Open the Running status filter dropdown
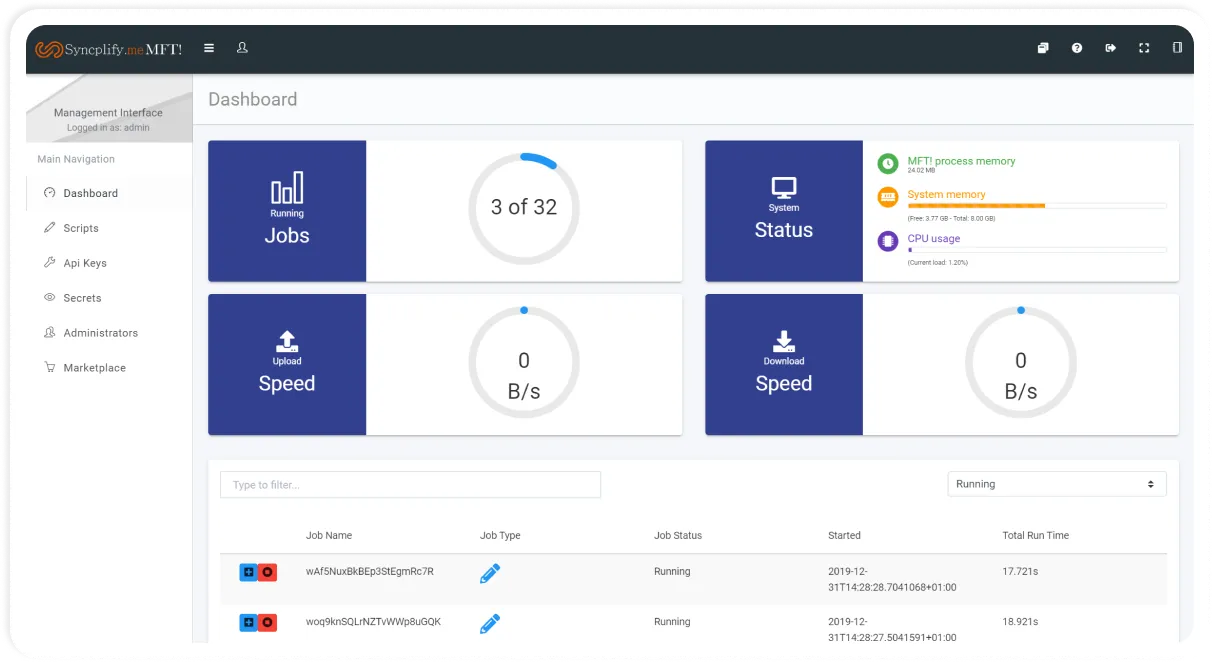Viewport: 1212px width, 662px height. point(1056,483)
